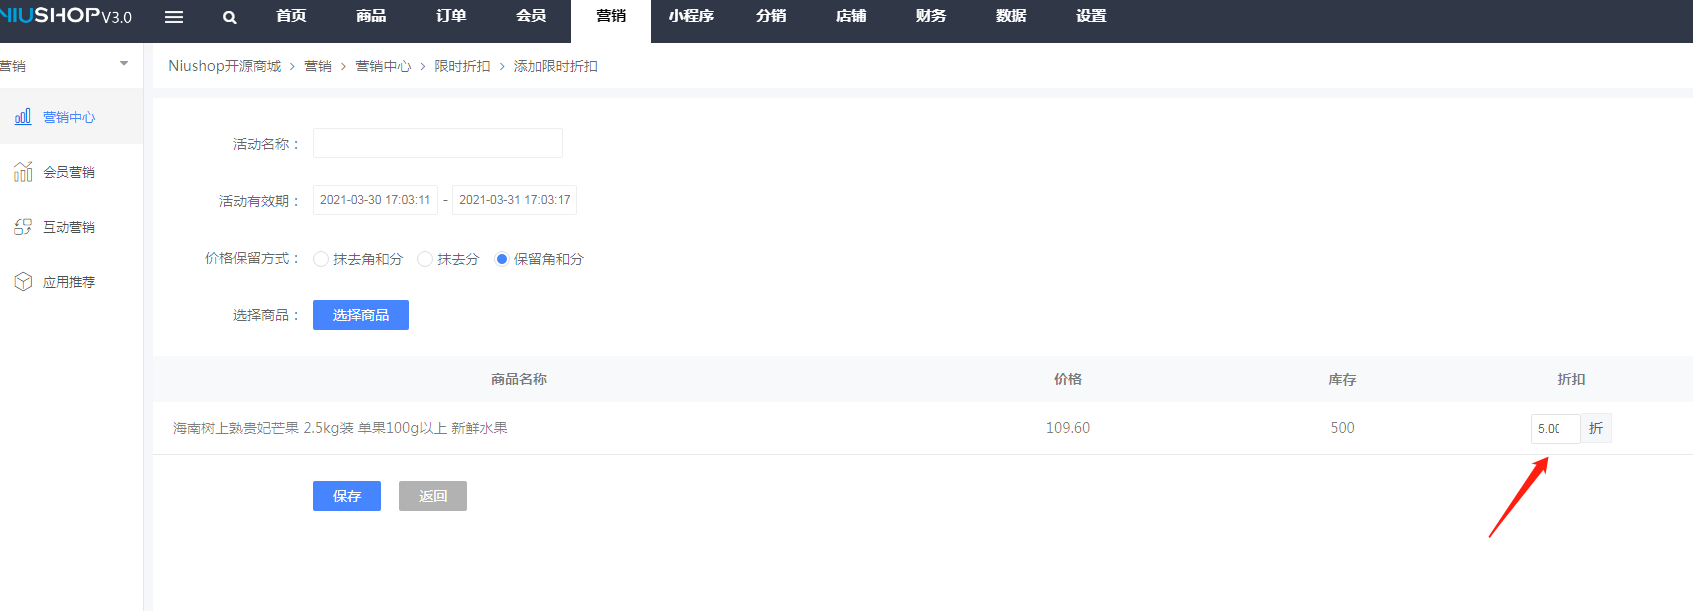
Task: Select 保留角和分 radio option
Action: click(x=502, y=259)
